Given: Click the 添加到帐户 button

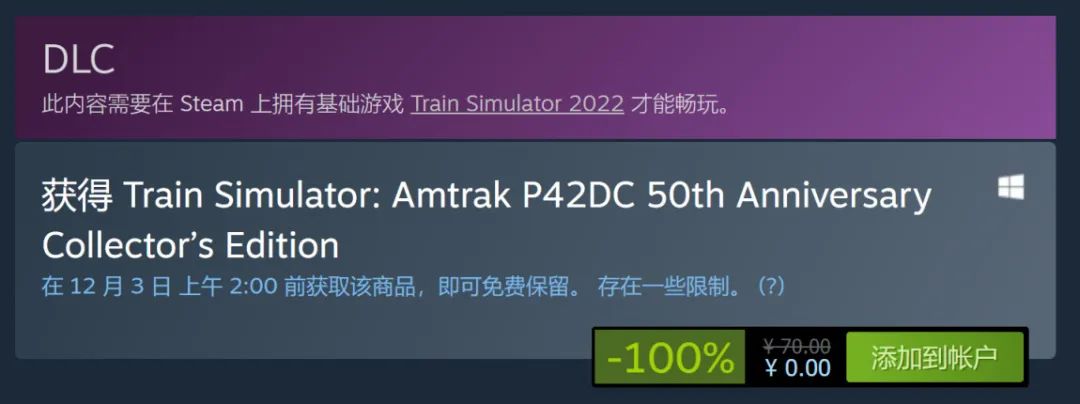Looking at the screenshot, I should (x=934, y=357).
